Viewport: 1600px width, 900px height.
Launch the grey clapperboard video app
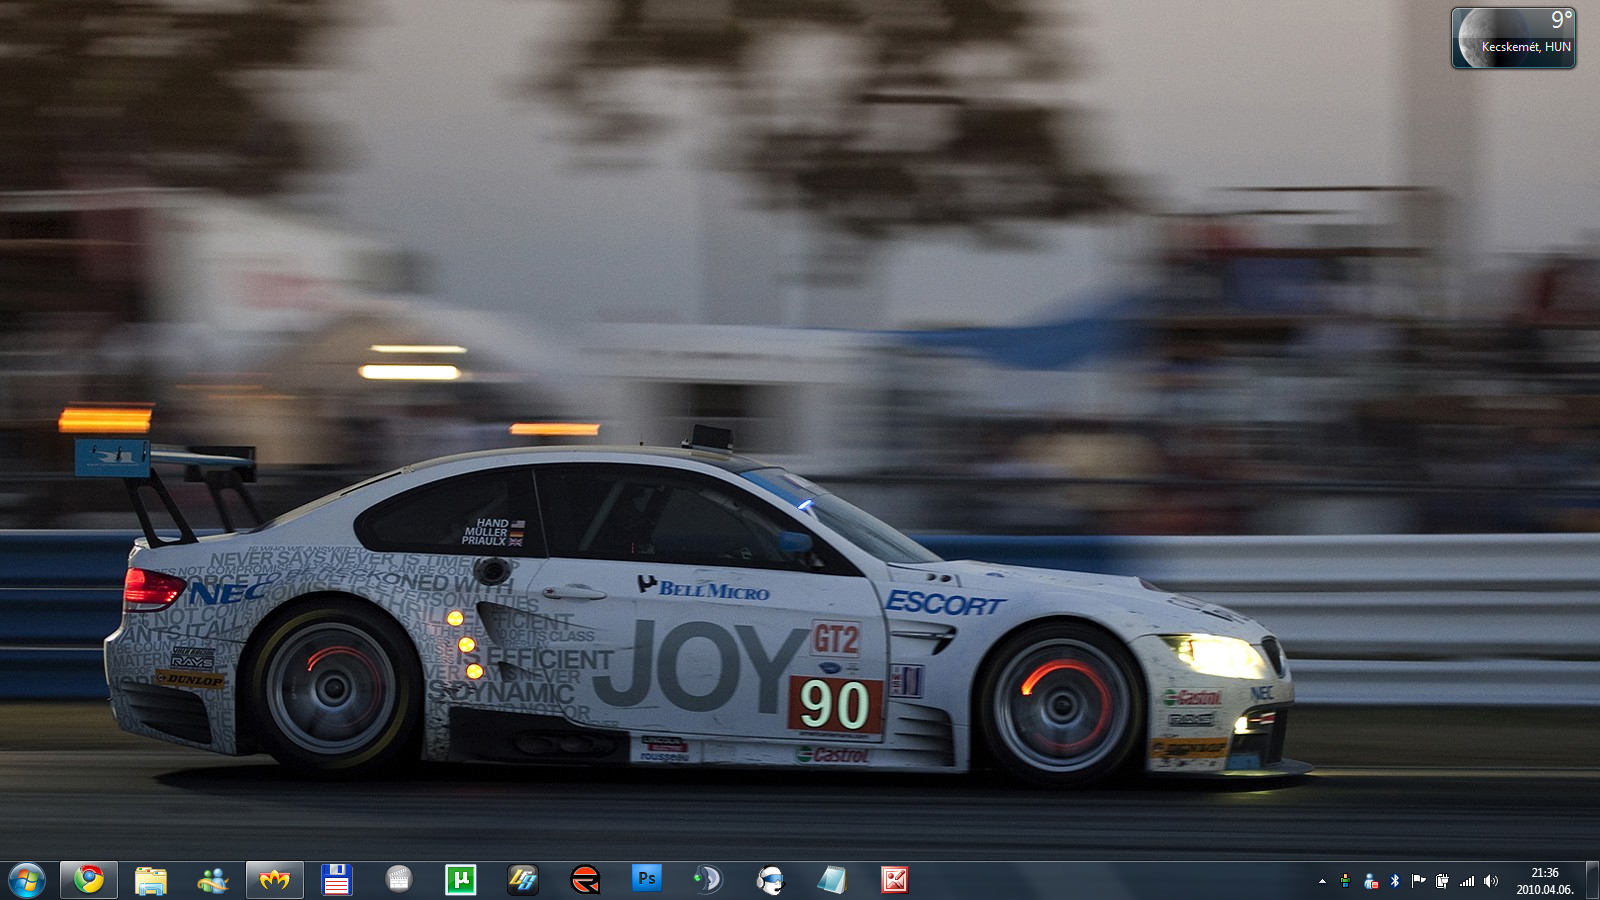(x=399, y=880)
